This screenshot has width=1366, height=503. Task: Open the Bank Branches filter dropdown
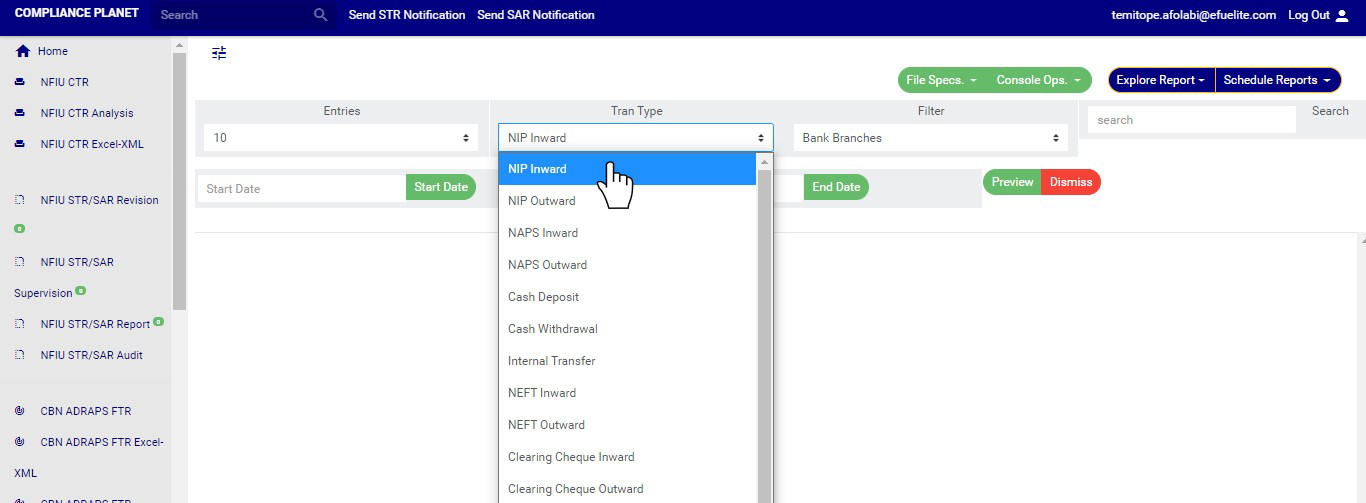click(930, 138)
